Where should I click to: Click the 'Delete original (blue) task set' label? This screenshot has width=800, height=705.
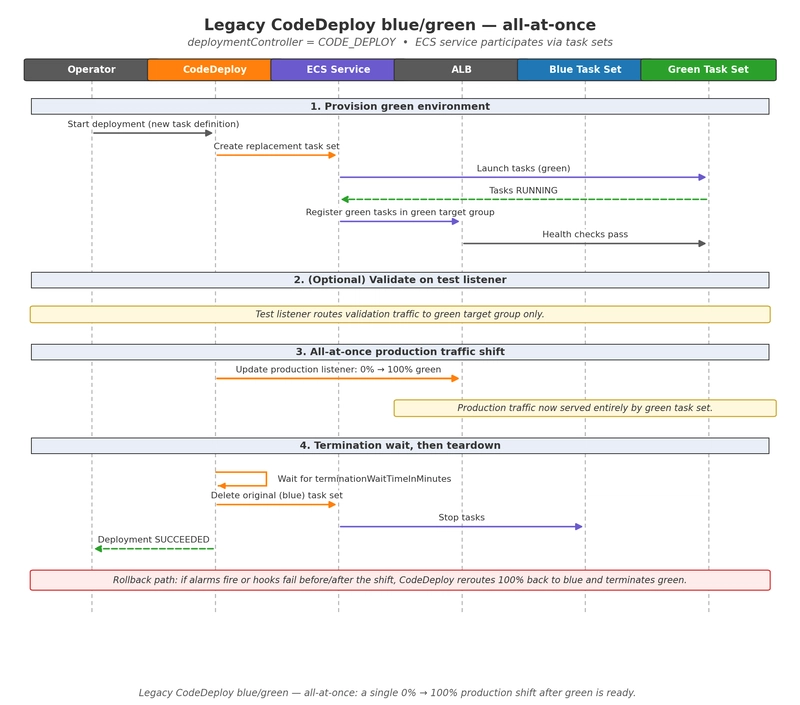tap(277, 495)
